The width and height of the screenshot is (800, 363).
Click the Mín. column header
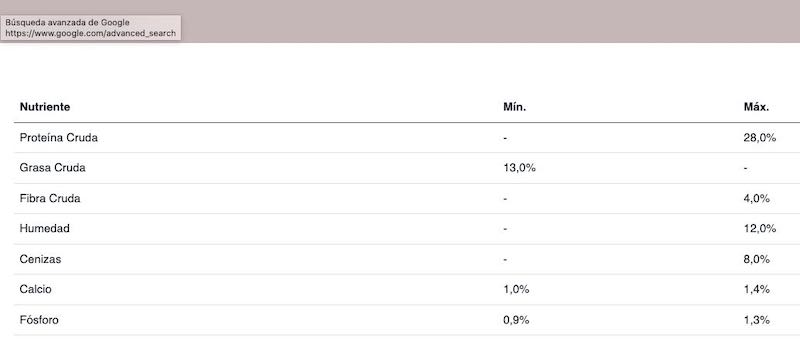point(514,107)
